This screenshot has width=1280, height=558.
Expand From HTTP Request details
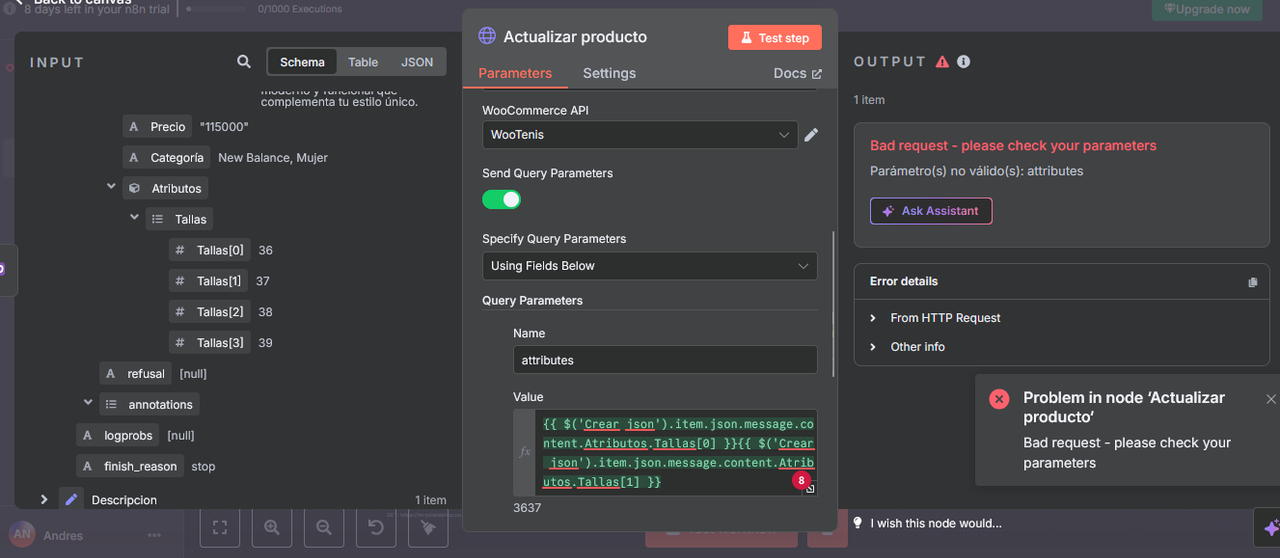click(945, 318)
